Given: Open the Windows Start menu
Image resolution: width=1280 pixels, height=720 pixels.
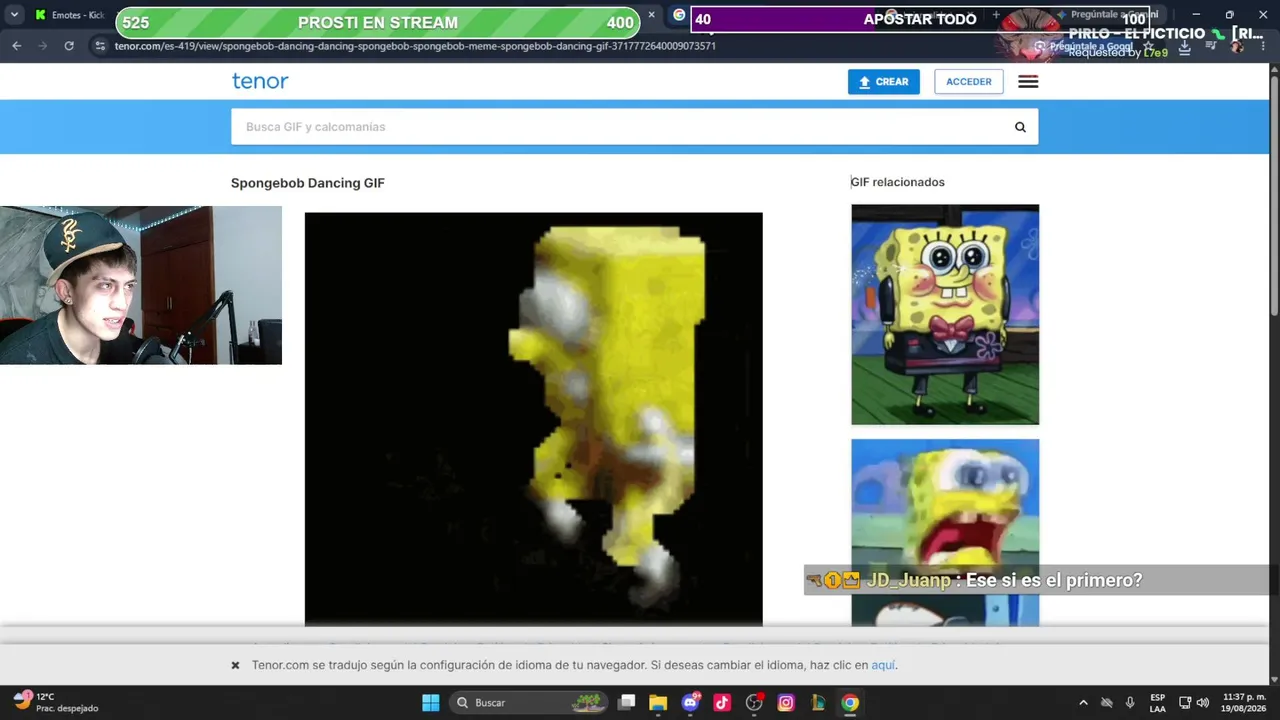Looking at the screenshot, I should [x=431, y=703].
